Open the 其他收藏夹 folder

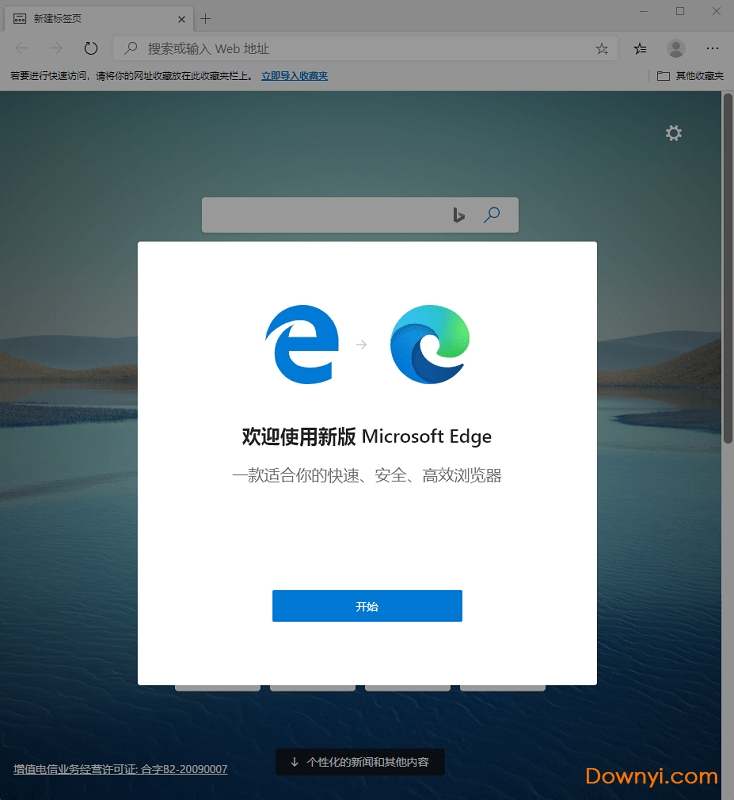point(690,76)
